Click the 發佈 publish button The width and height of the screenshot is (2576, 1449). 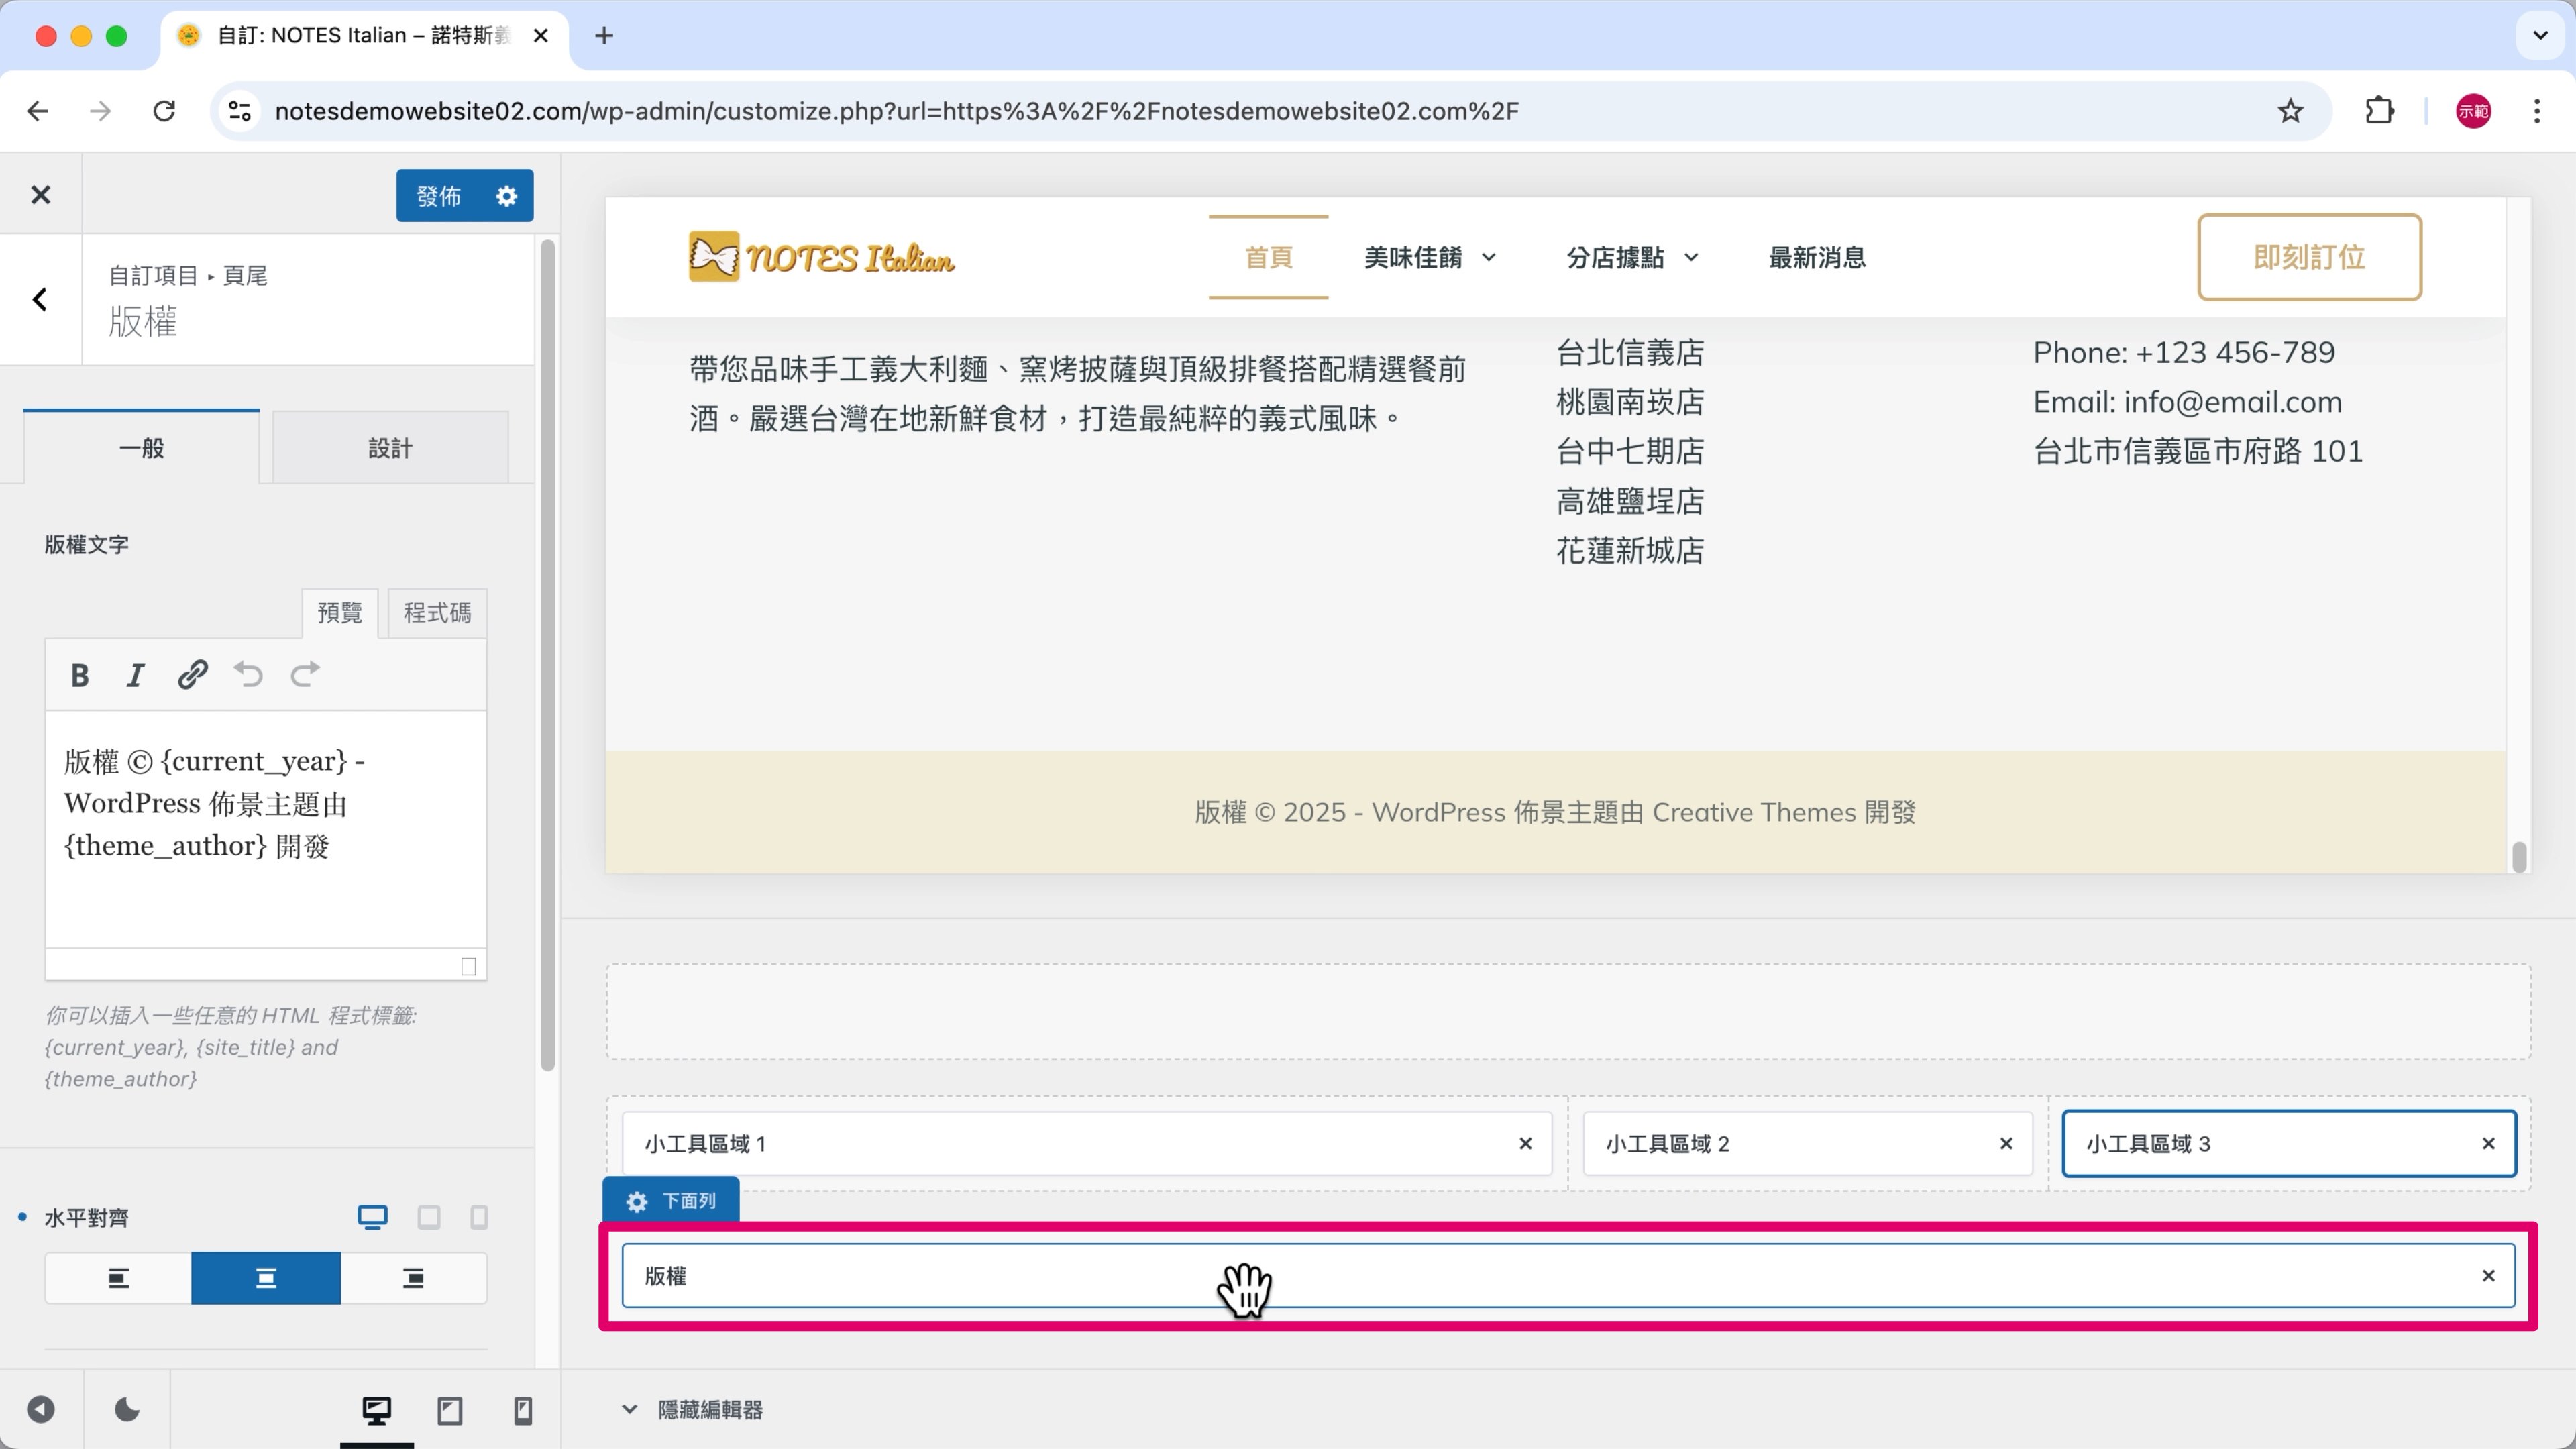pos(438,195)
